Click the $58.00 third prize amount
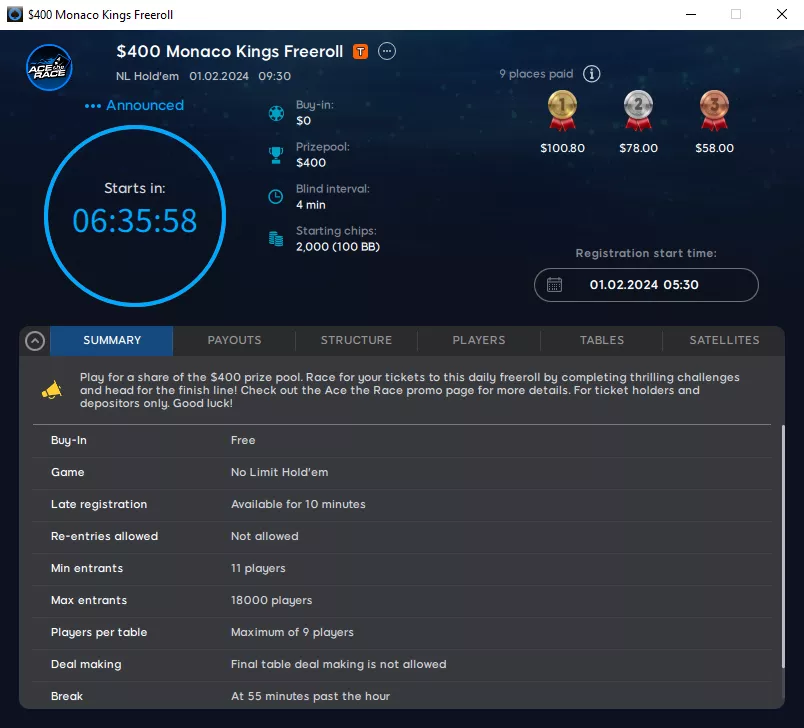 coord(714,148)
